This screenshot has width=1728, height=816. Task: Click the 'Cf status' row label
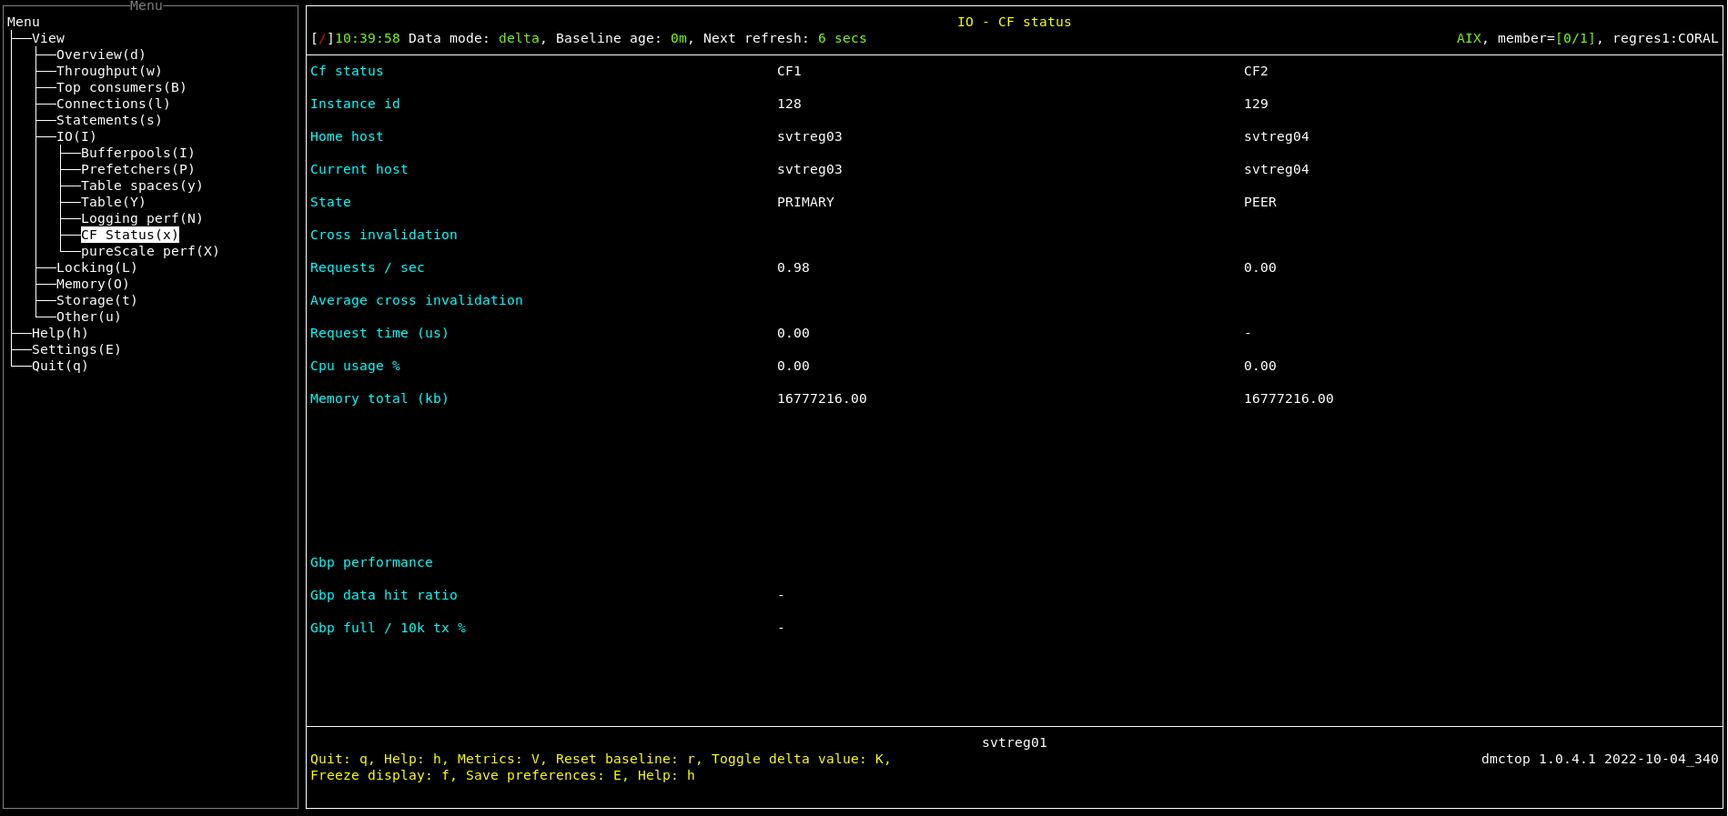pyautogui.click(x=347, y=71)
